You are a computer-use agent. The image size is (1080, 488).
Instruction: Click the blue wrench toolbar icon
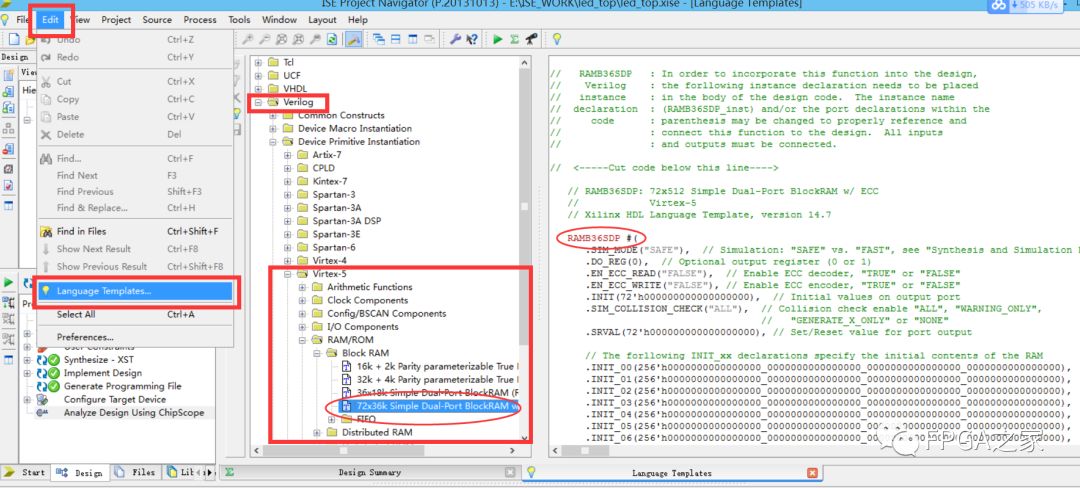click(x=455, y=39)
